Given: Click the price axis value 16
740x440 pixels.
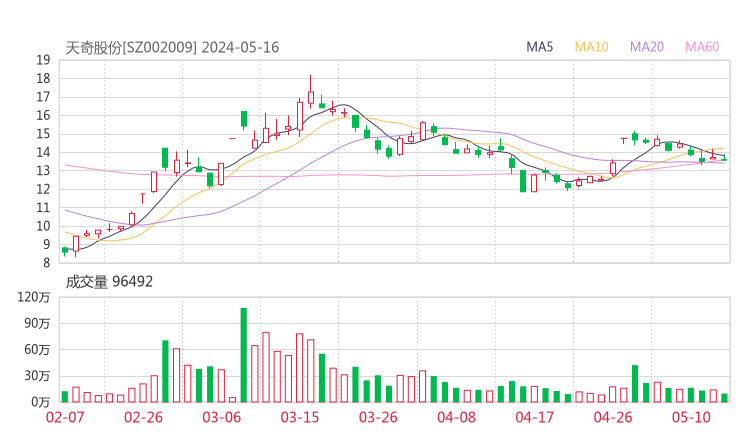Looking at the screenshot, I should [x=43, y=116].
